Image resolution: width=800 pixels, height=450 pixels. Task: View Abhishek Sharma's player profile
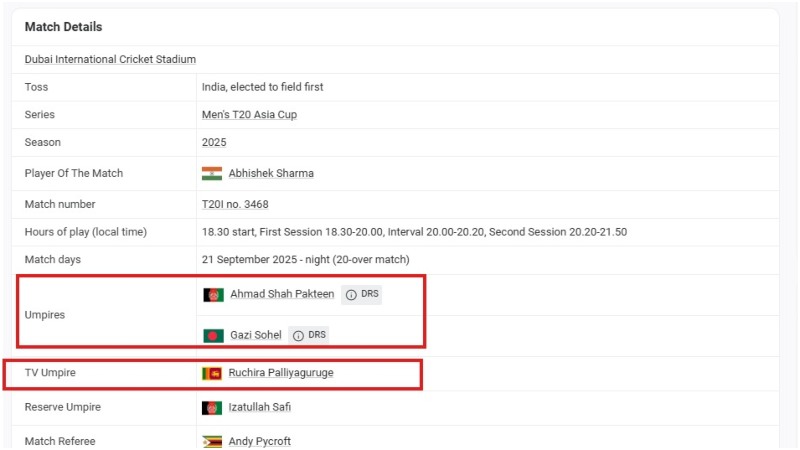point(271,173)
